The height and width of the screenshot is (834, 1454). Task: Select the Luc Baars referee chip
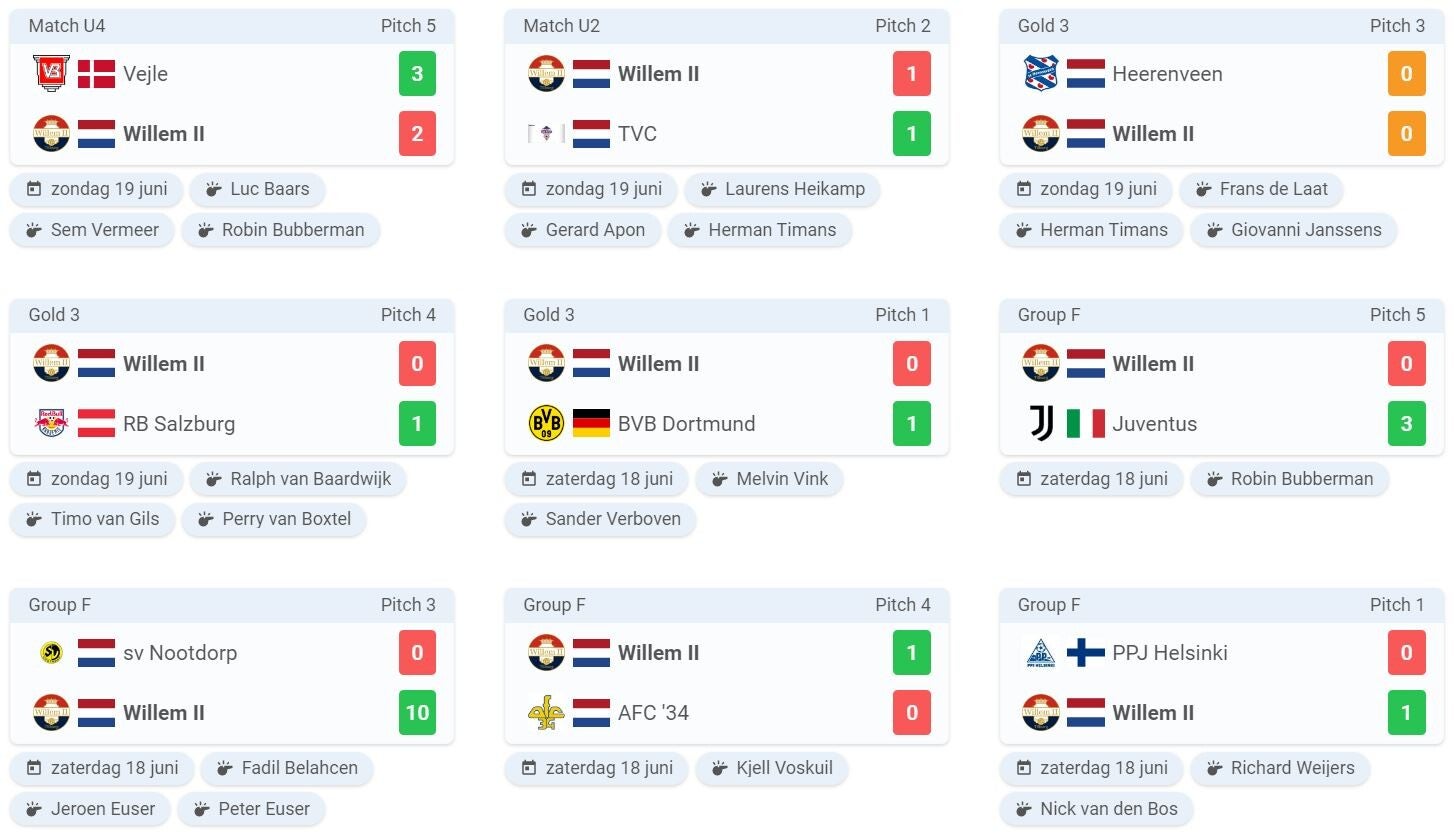click(257, 189)
